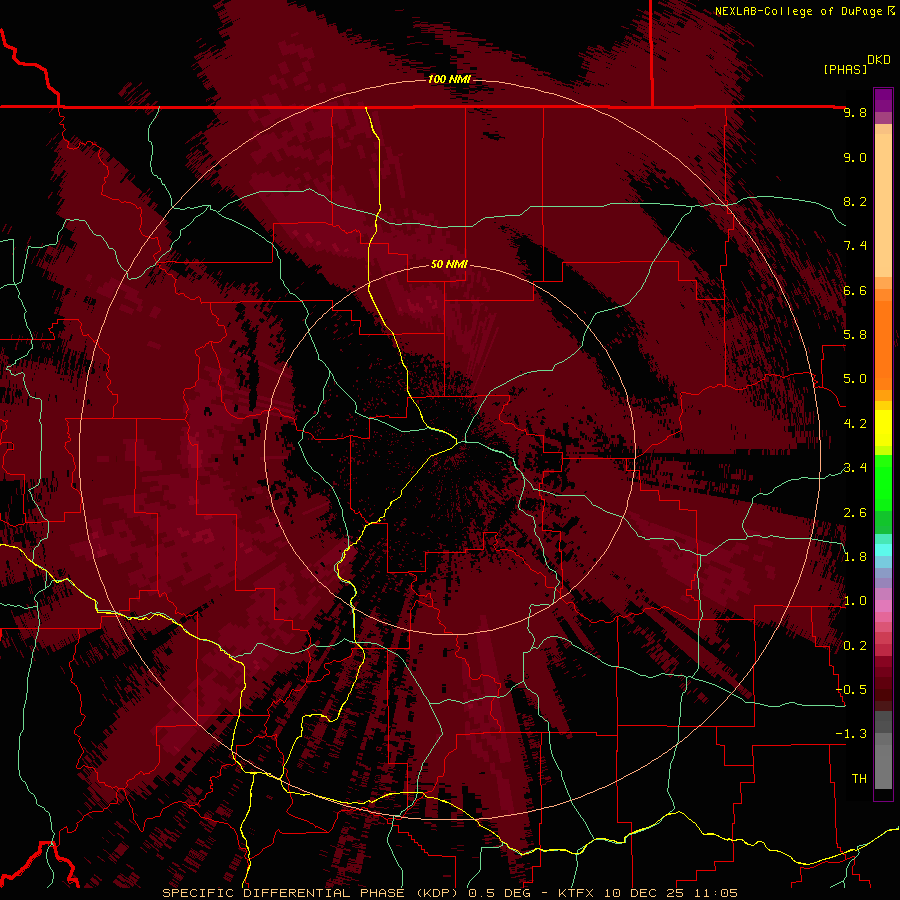Image resolution: width=900 pixels, height=900 pixels.
Task: Select the 5.0 scale value
Action: click(x=855, y=379)
